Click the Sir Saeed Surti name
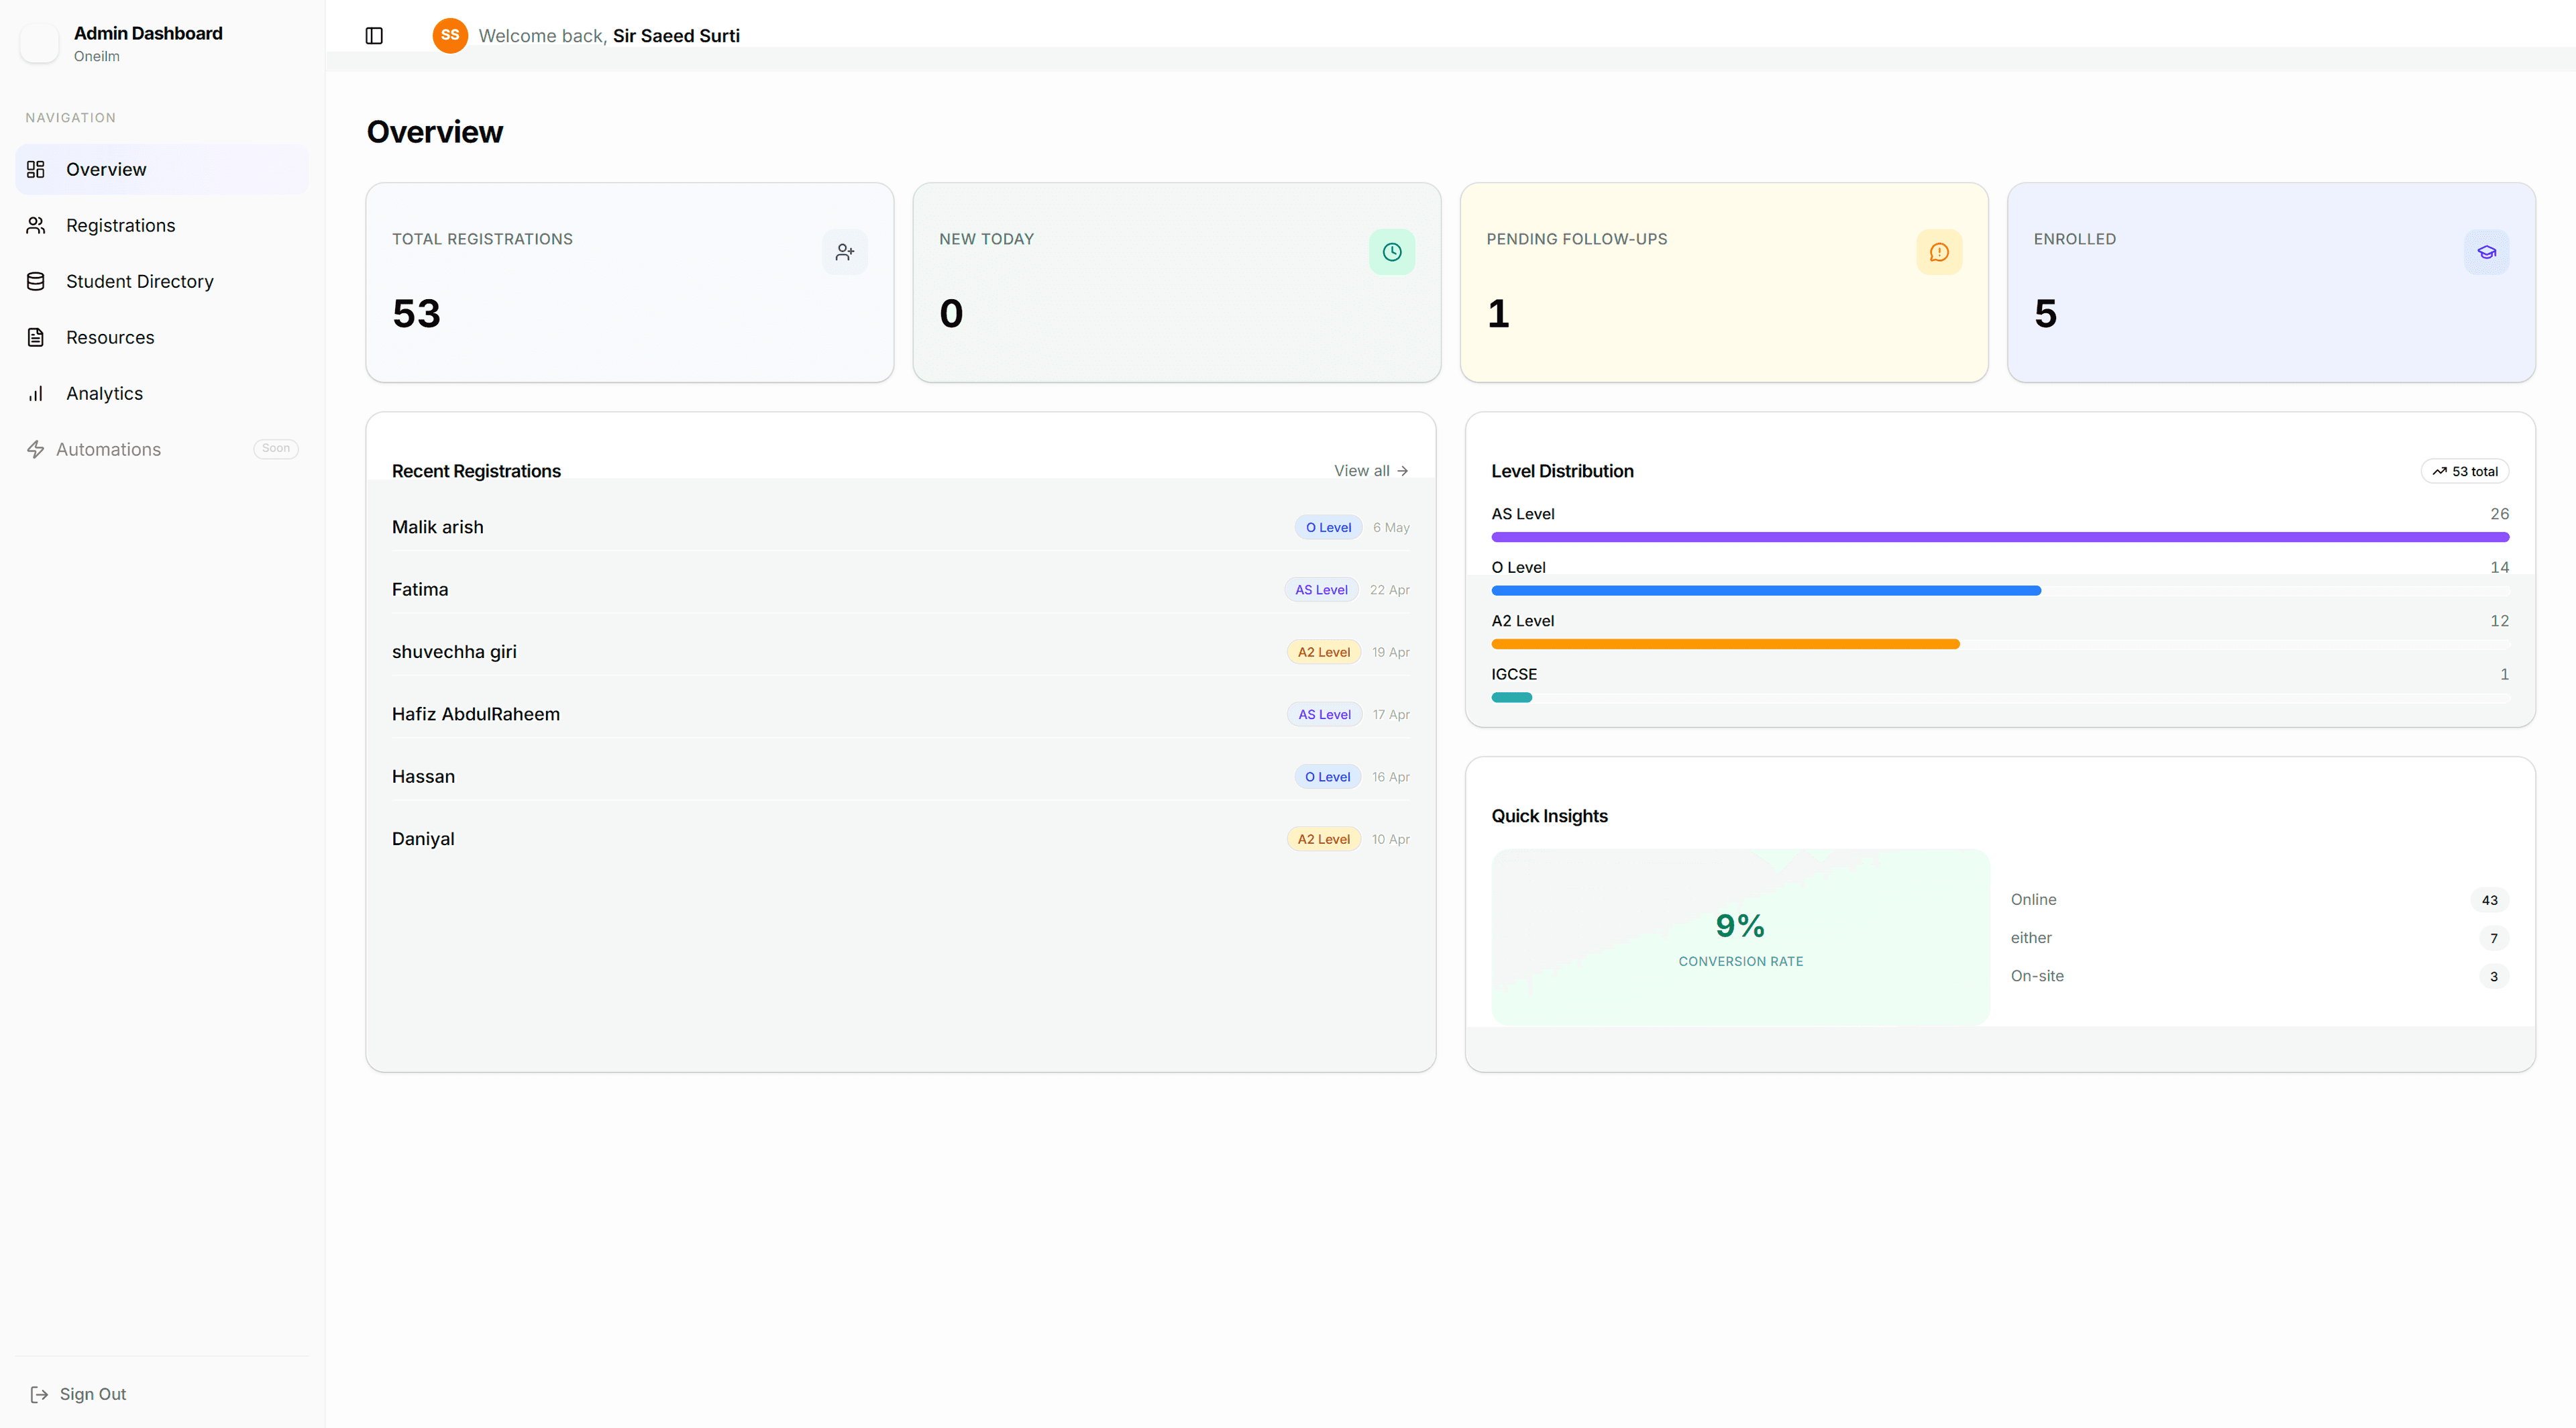Viewport: 2576px width, 1428px height. (676, 36)
